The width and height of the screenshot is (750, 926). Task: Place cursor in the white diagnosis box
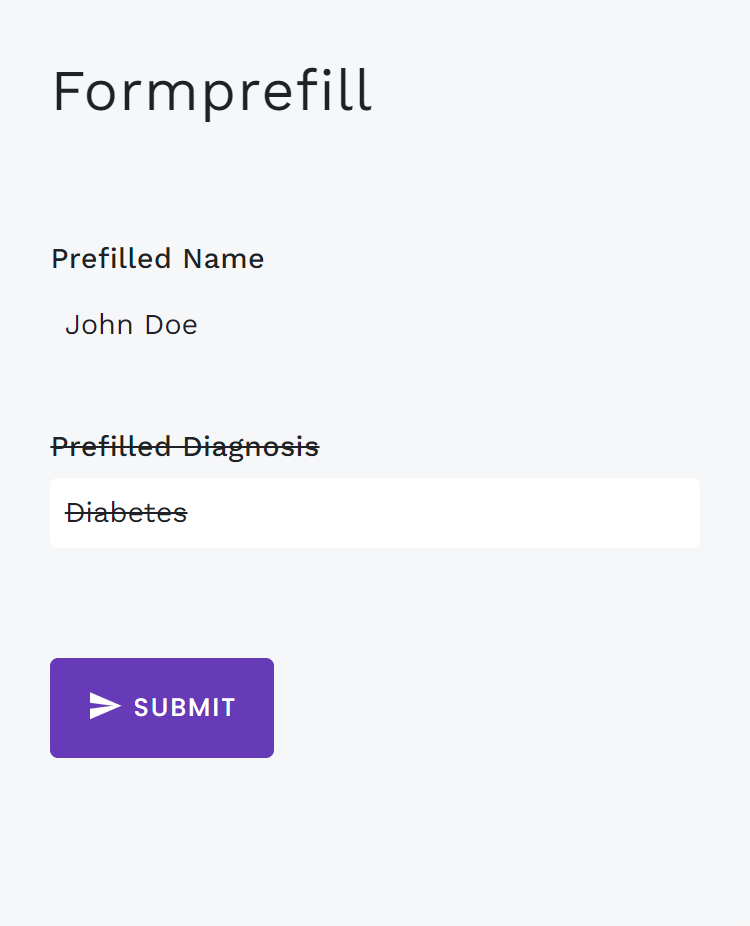[x=375, y=513]
